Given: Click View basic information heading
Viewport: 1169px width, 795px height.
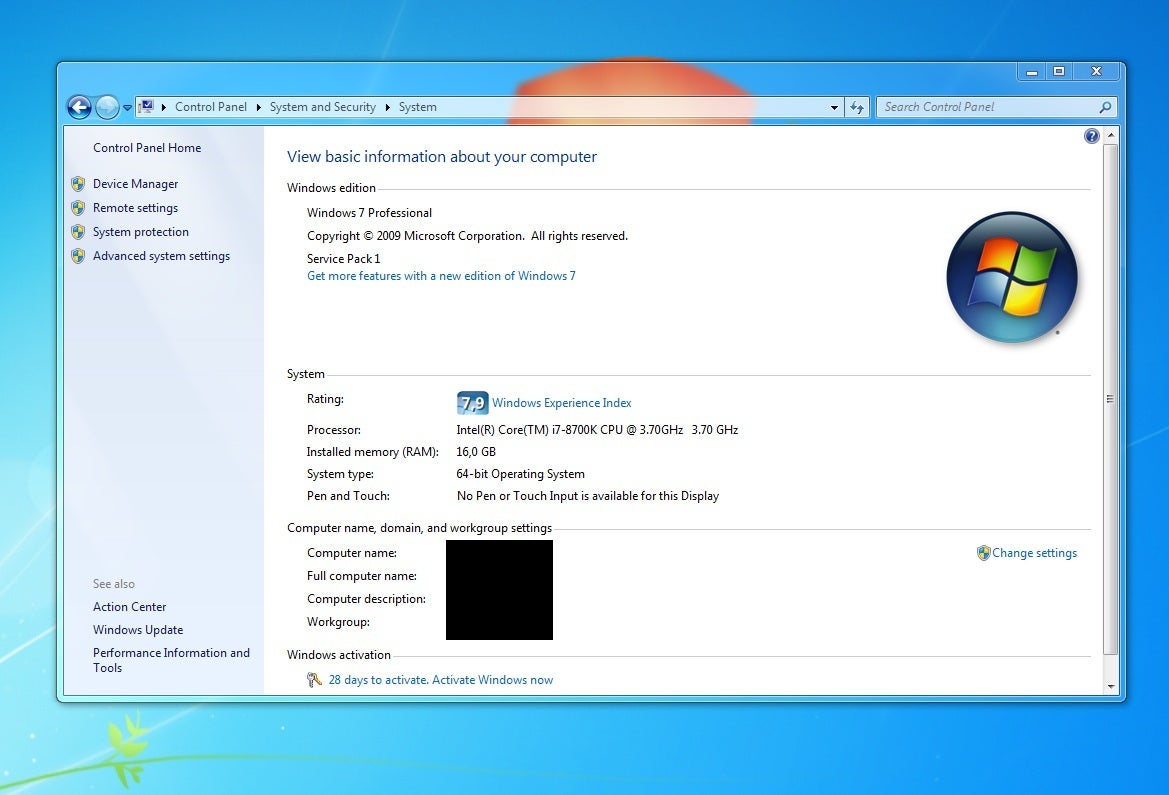Looking at the screenshot, I should [442, 157].
